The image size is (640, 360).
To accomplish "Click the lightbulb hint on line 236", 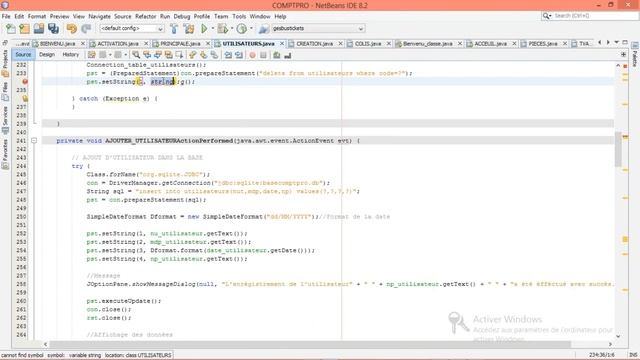I will (25, 98).
